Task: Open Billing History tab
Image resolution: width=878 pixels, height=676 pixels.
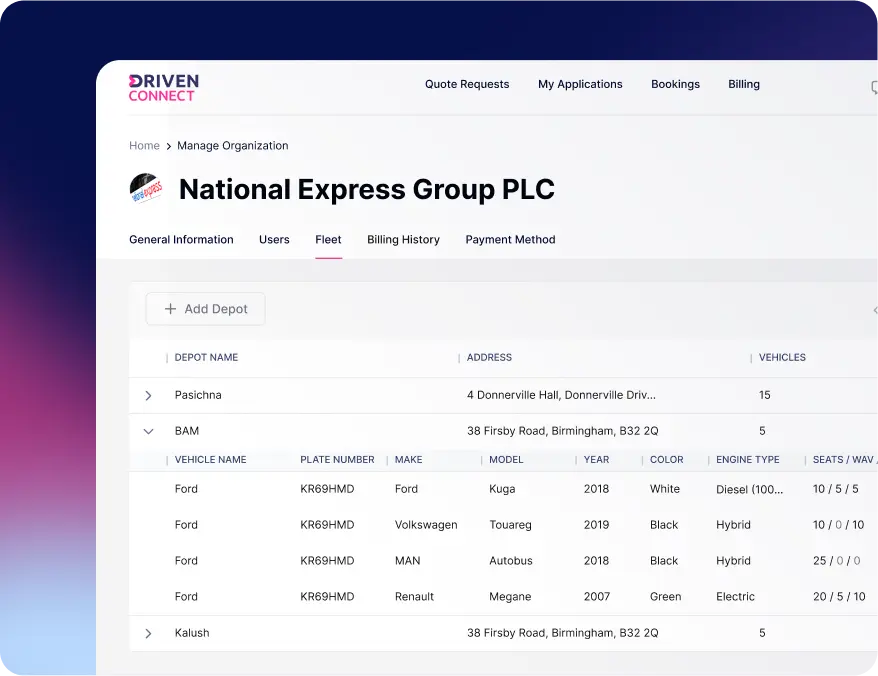Action: [403, 240]
